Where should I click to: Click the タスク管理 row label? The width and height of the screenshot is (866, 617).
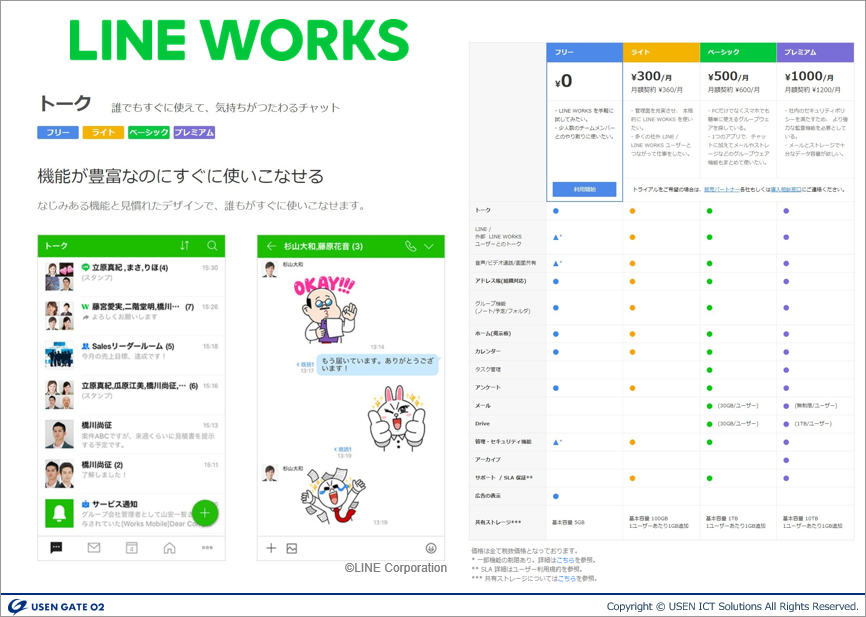click(488, 370)
